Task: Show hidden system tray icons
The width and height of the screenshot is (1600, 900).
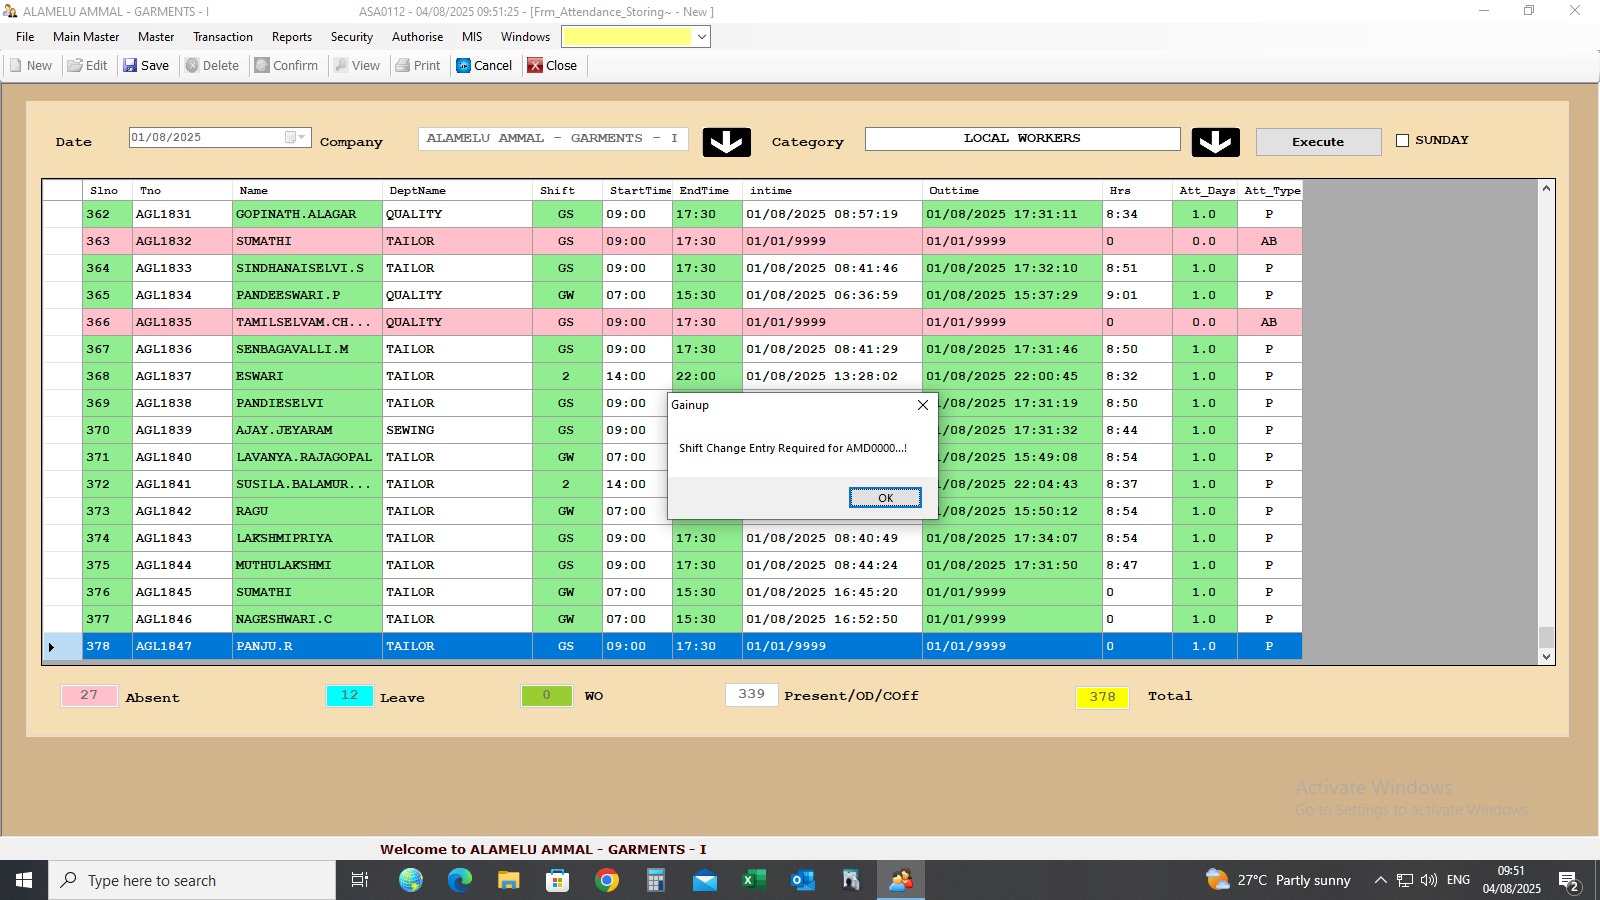Action: [x=1380, y=880]
